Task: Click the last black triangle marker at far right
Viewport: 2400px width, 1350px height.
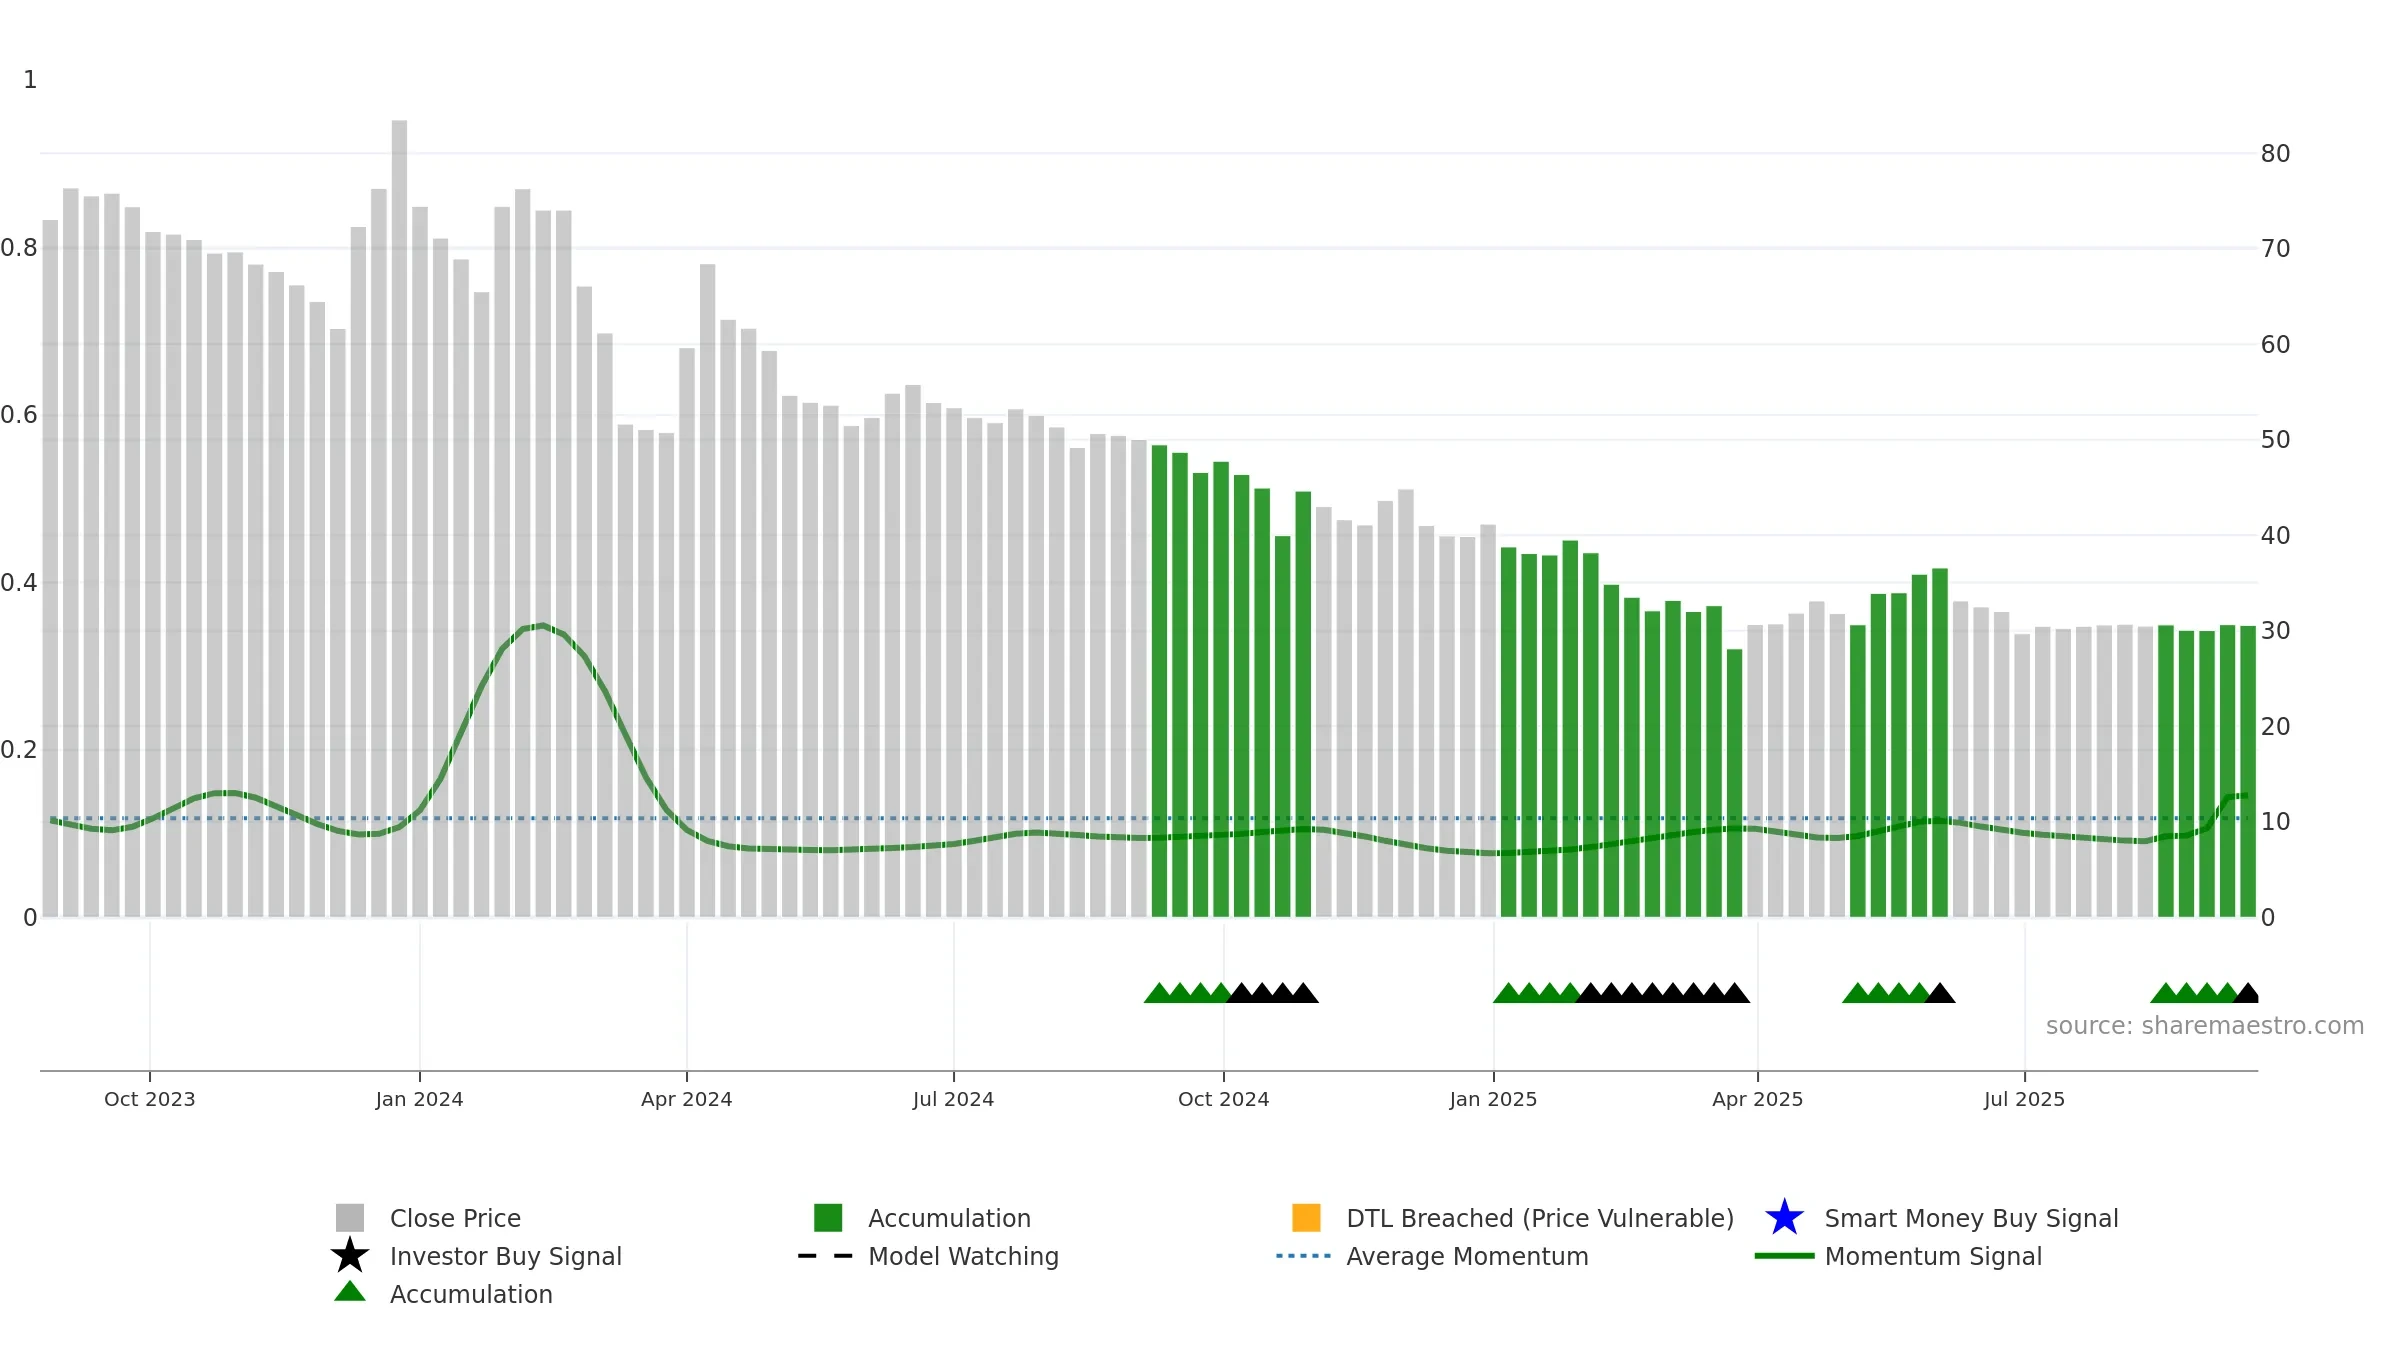Action: [2246, 993]
